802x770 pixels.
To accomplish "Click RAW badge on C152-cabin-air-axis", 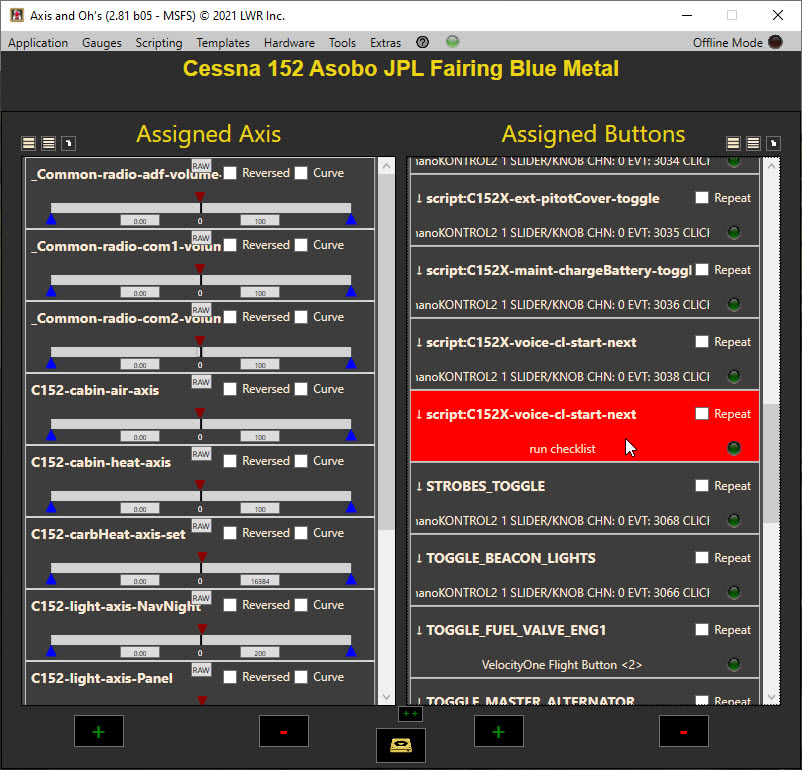I will [201, 382].
